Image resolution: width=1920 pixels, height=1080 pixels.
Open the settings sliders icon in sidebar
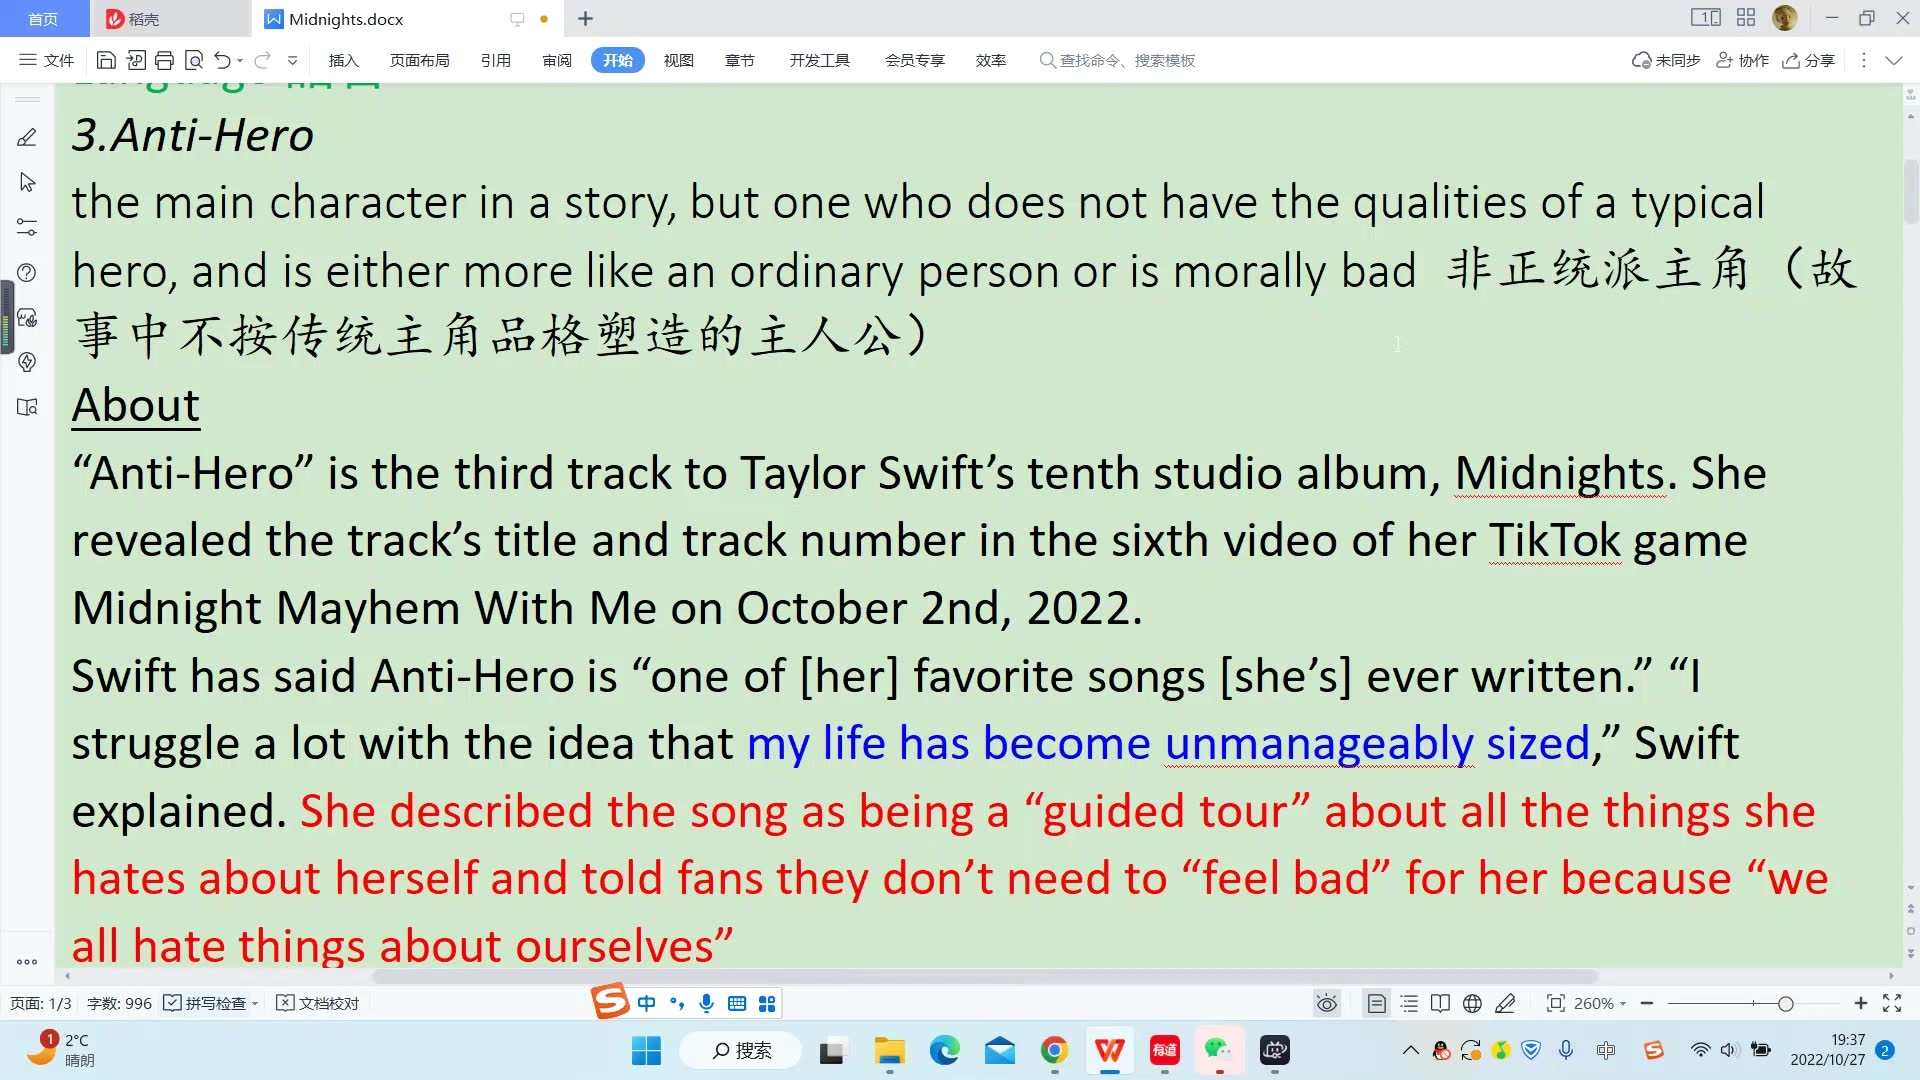point(27,227)
